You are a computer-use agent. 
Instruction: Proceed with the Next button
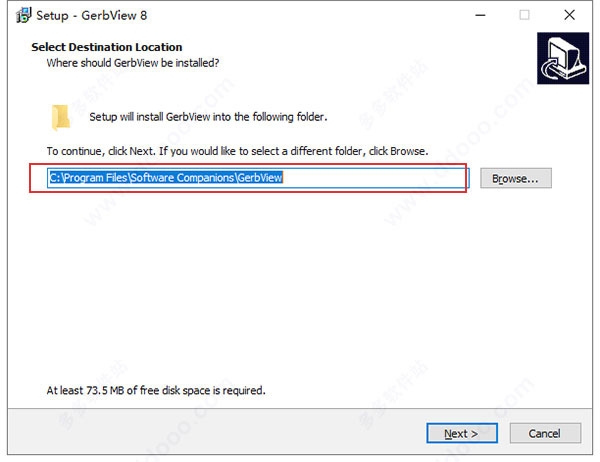[462, 433]
